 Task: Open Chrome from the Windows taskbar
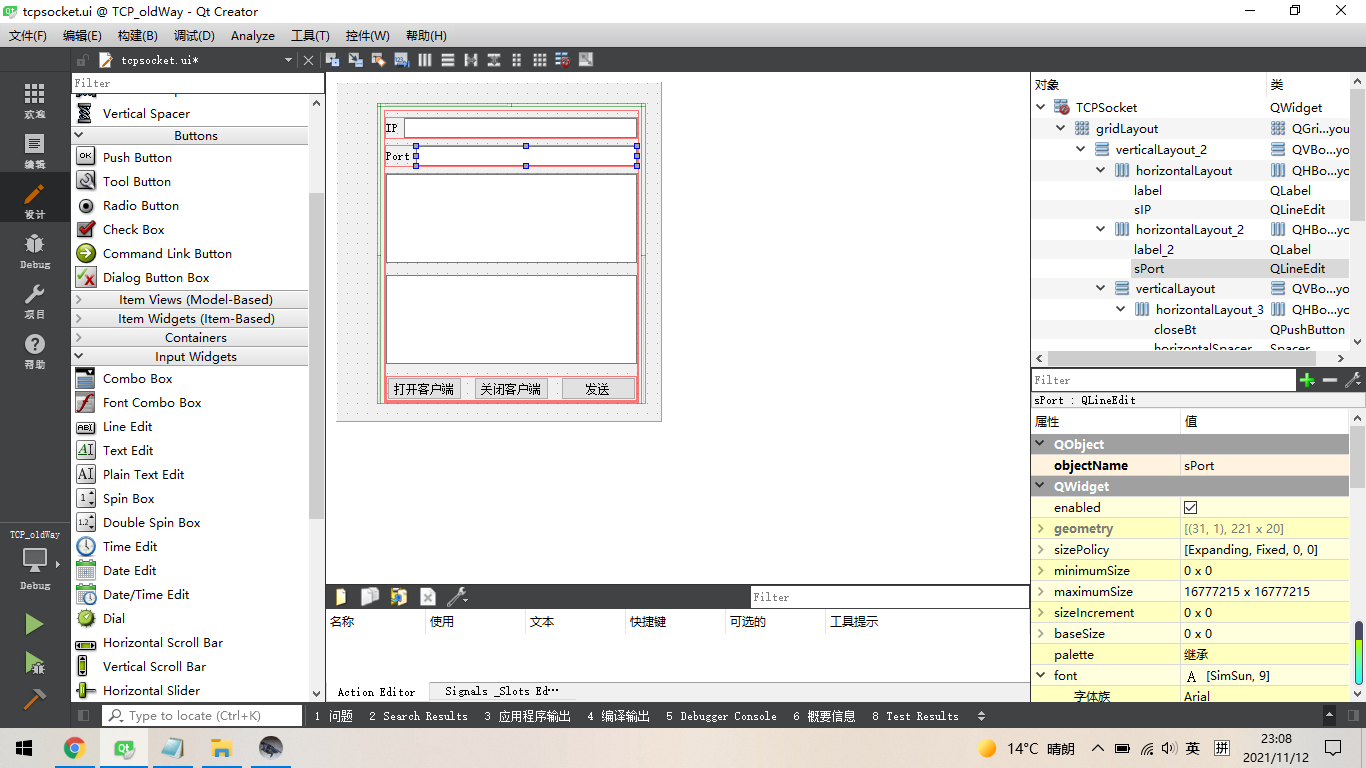click(x=74, y=748)
